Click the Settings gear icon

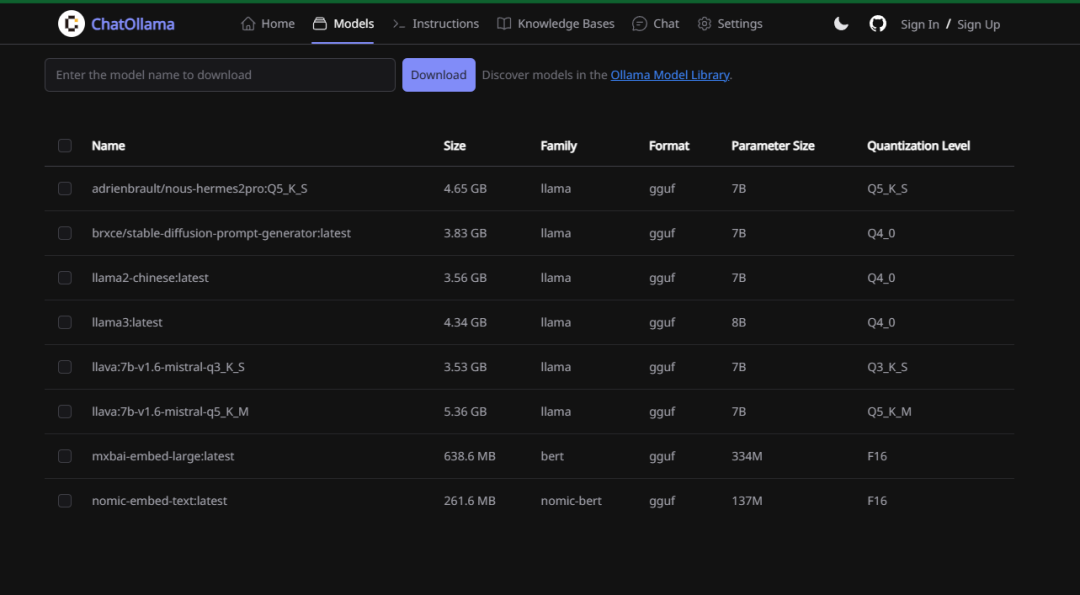[x=704, y=24]
